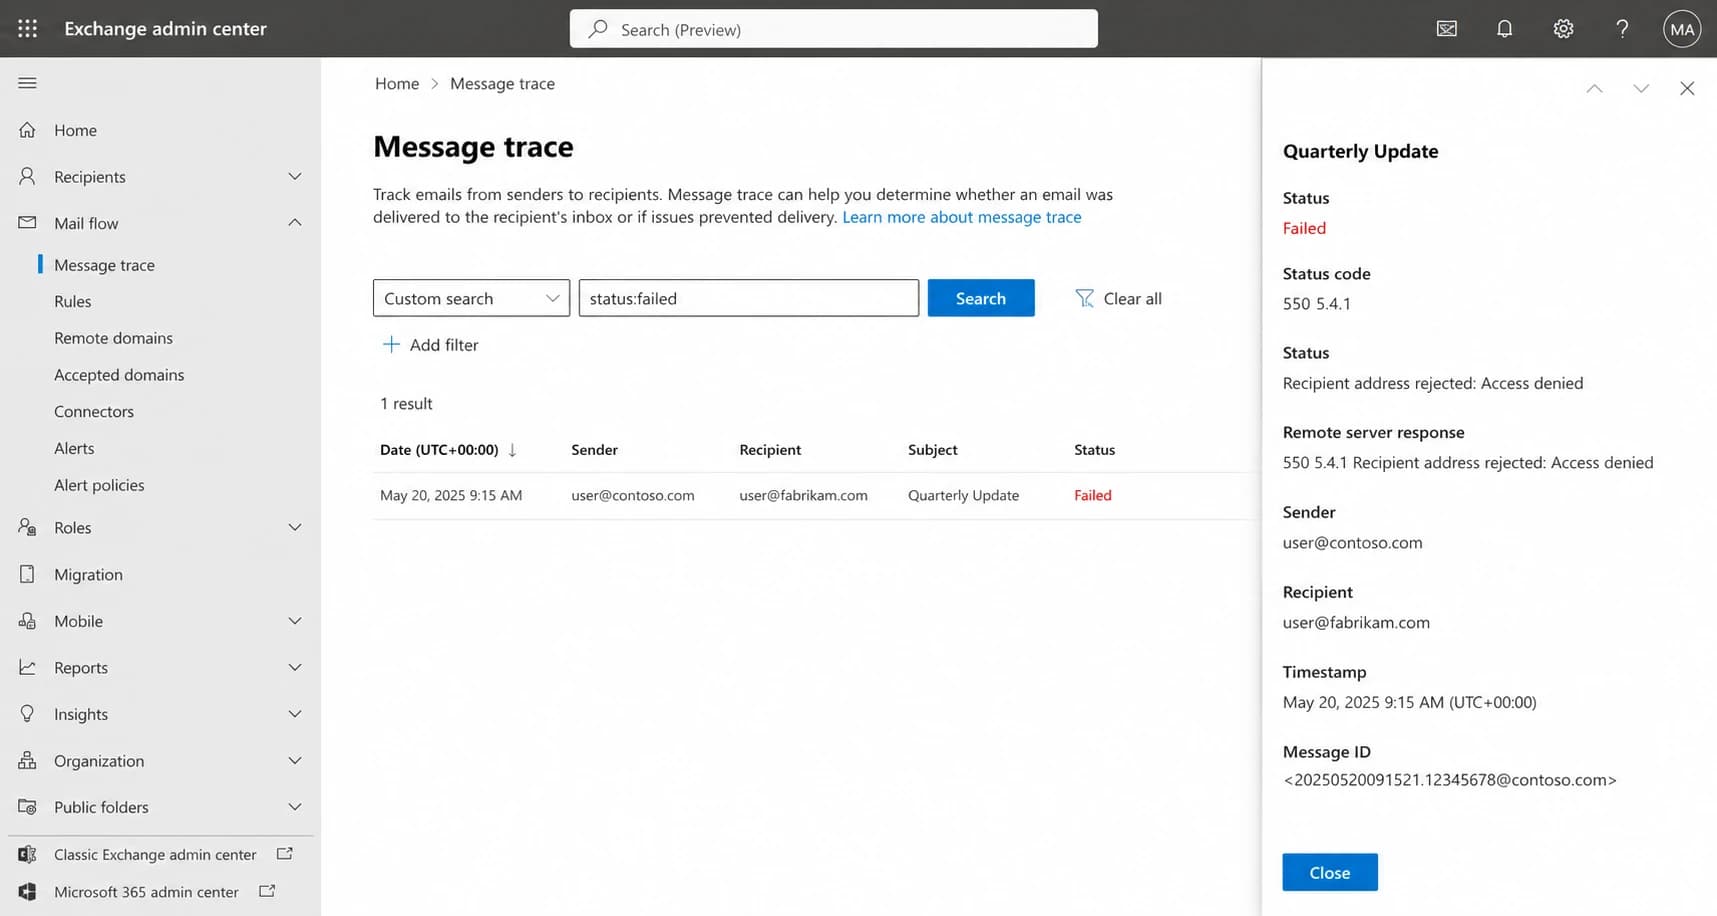Open Learn more about message trace link
Viewport: 1717px width, 916px height.
pyautogui.click(x=962, y=217)
